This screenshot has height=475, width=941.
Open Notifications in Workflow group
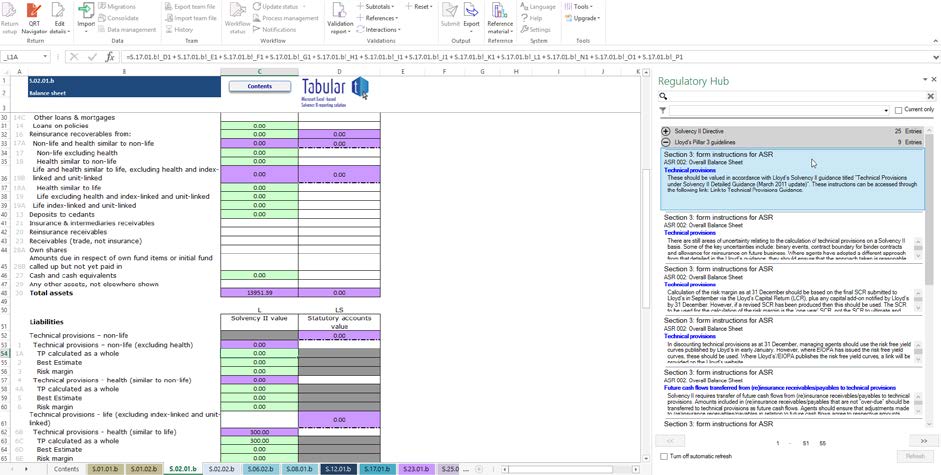point(274,29)
